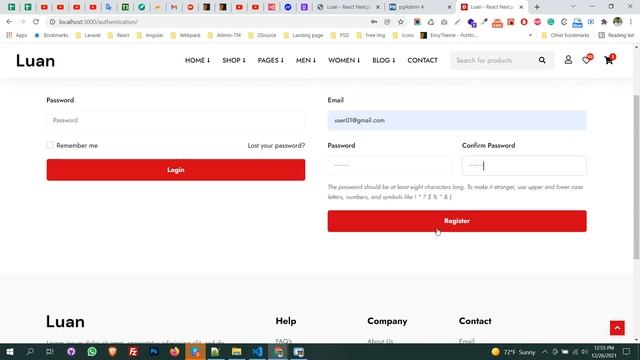Open the Laravel bookmarks folder
The image size is (640, 360).
coord(88,35)
